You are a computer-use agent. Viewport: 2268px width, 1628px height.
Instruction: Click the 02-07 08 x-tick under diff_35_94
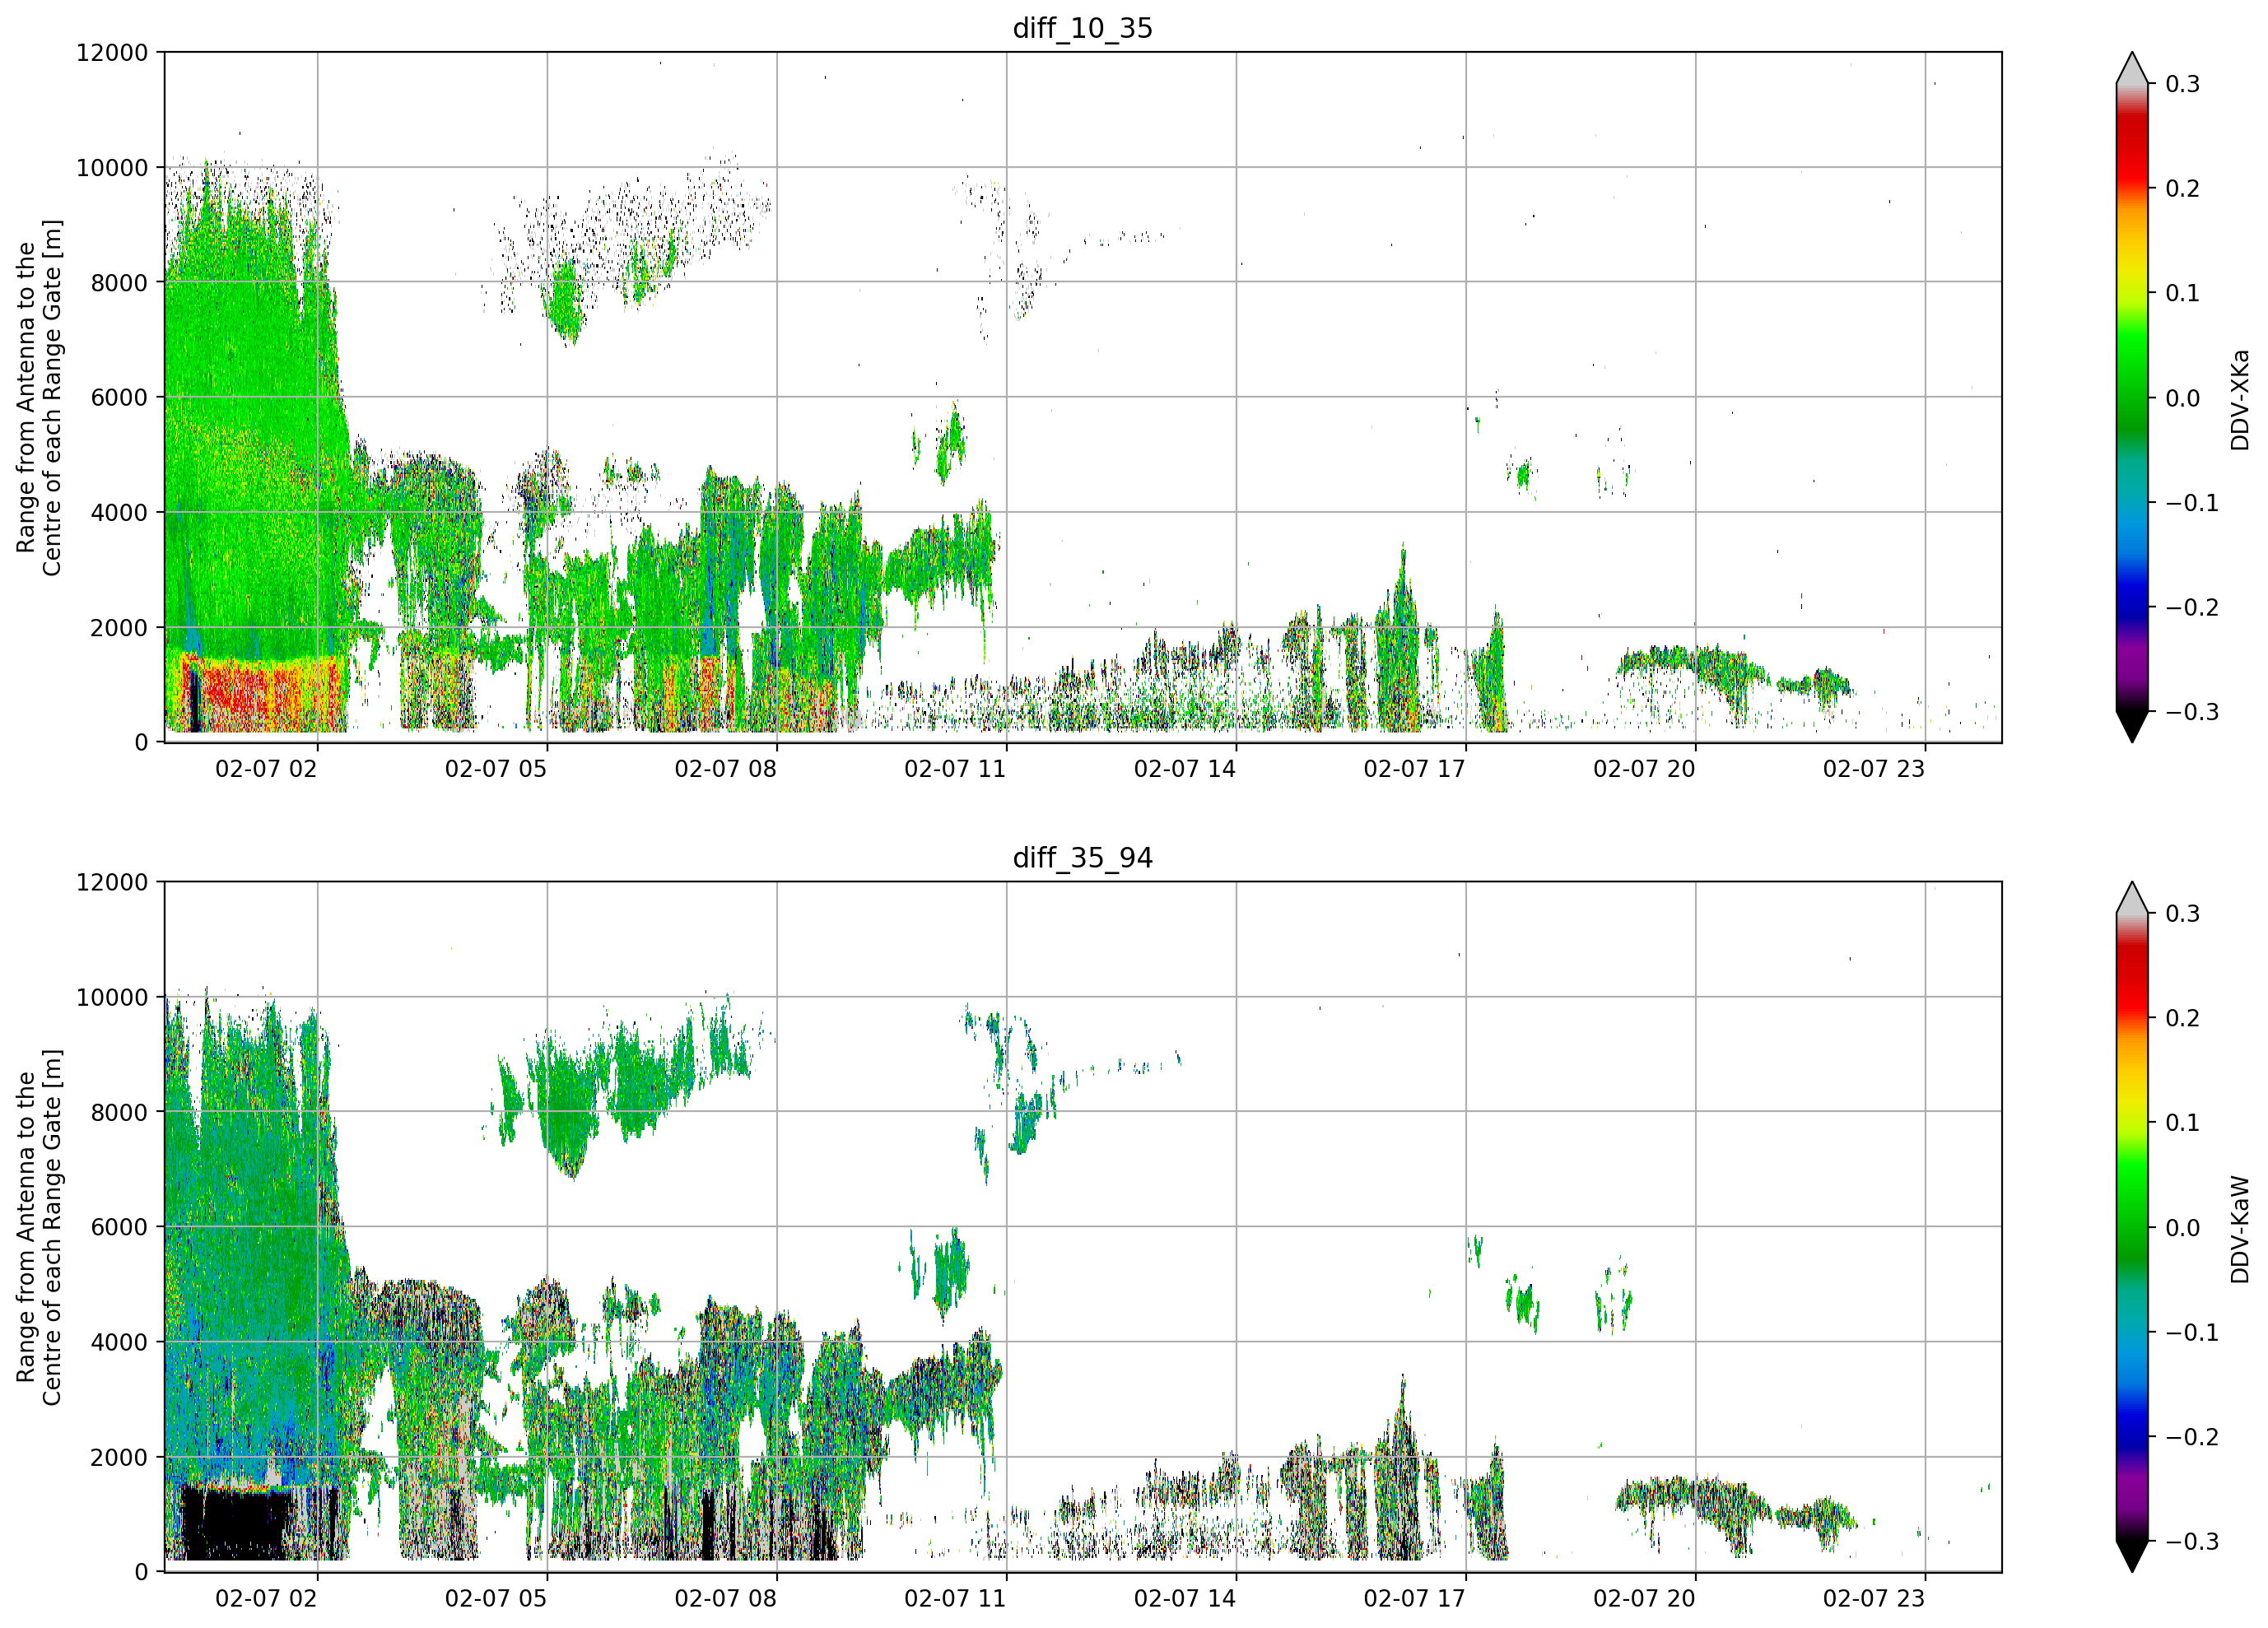click(x=725, y=1599)
